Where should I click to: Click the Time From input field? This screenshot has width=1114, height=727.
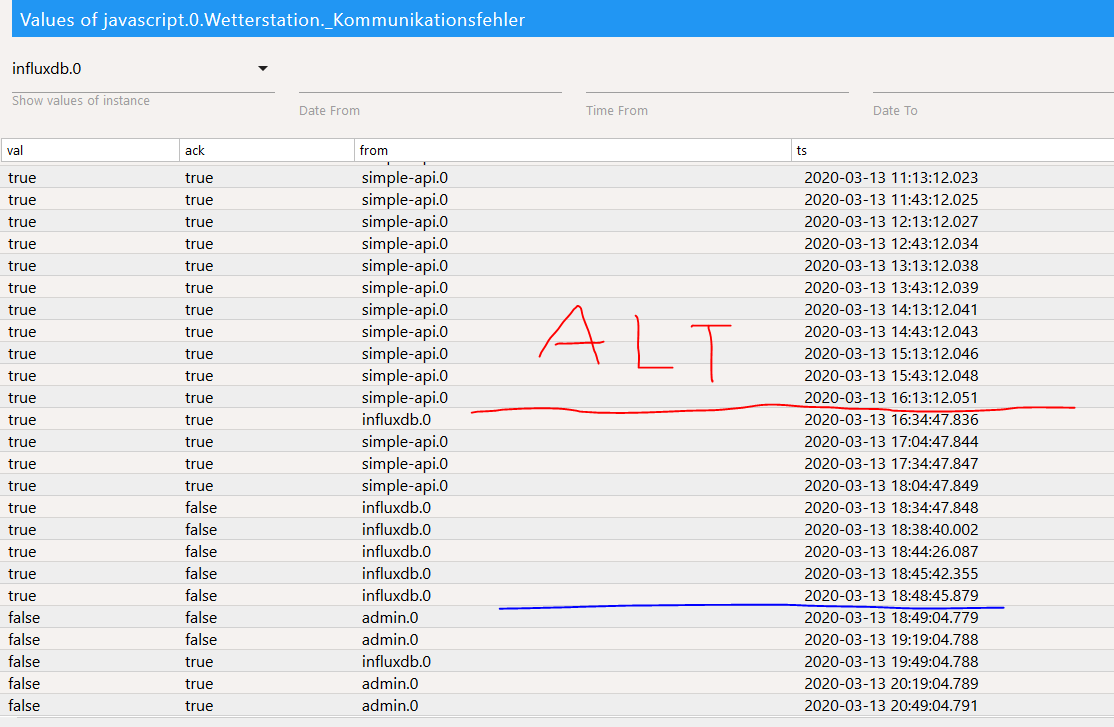click(717, 78)
